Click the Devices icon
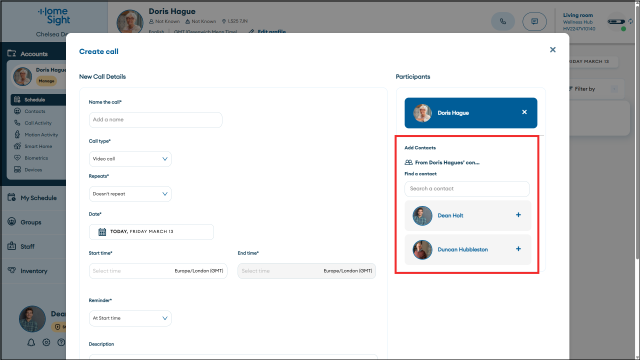 17,169
